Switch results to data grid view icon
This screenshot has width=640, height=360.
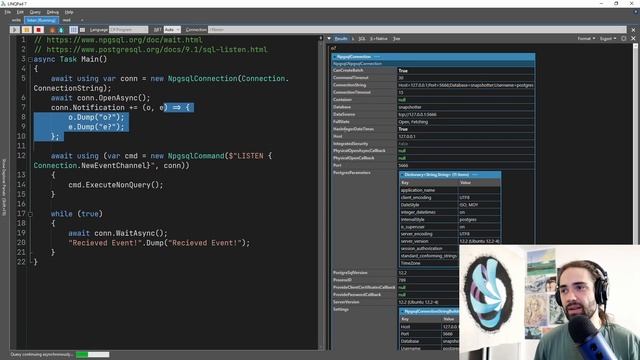point(82,30)
